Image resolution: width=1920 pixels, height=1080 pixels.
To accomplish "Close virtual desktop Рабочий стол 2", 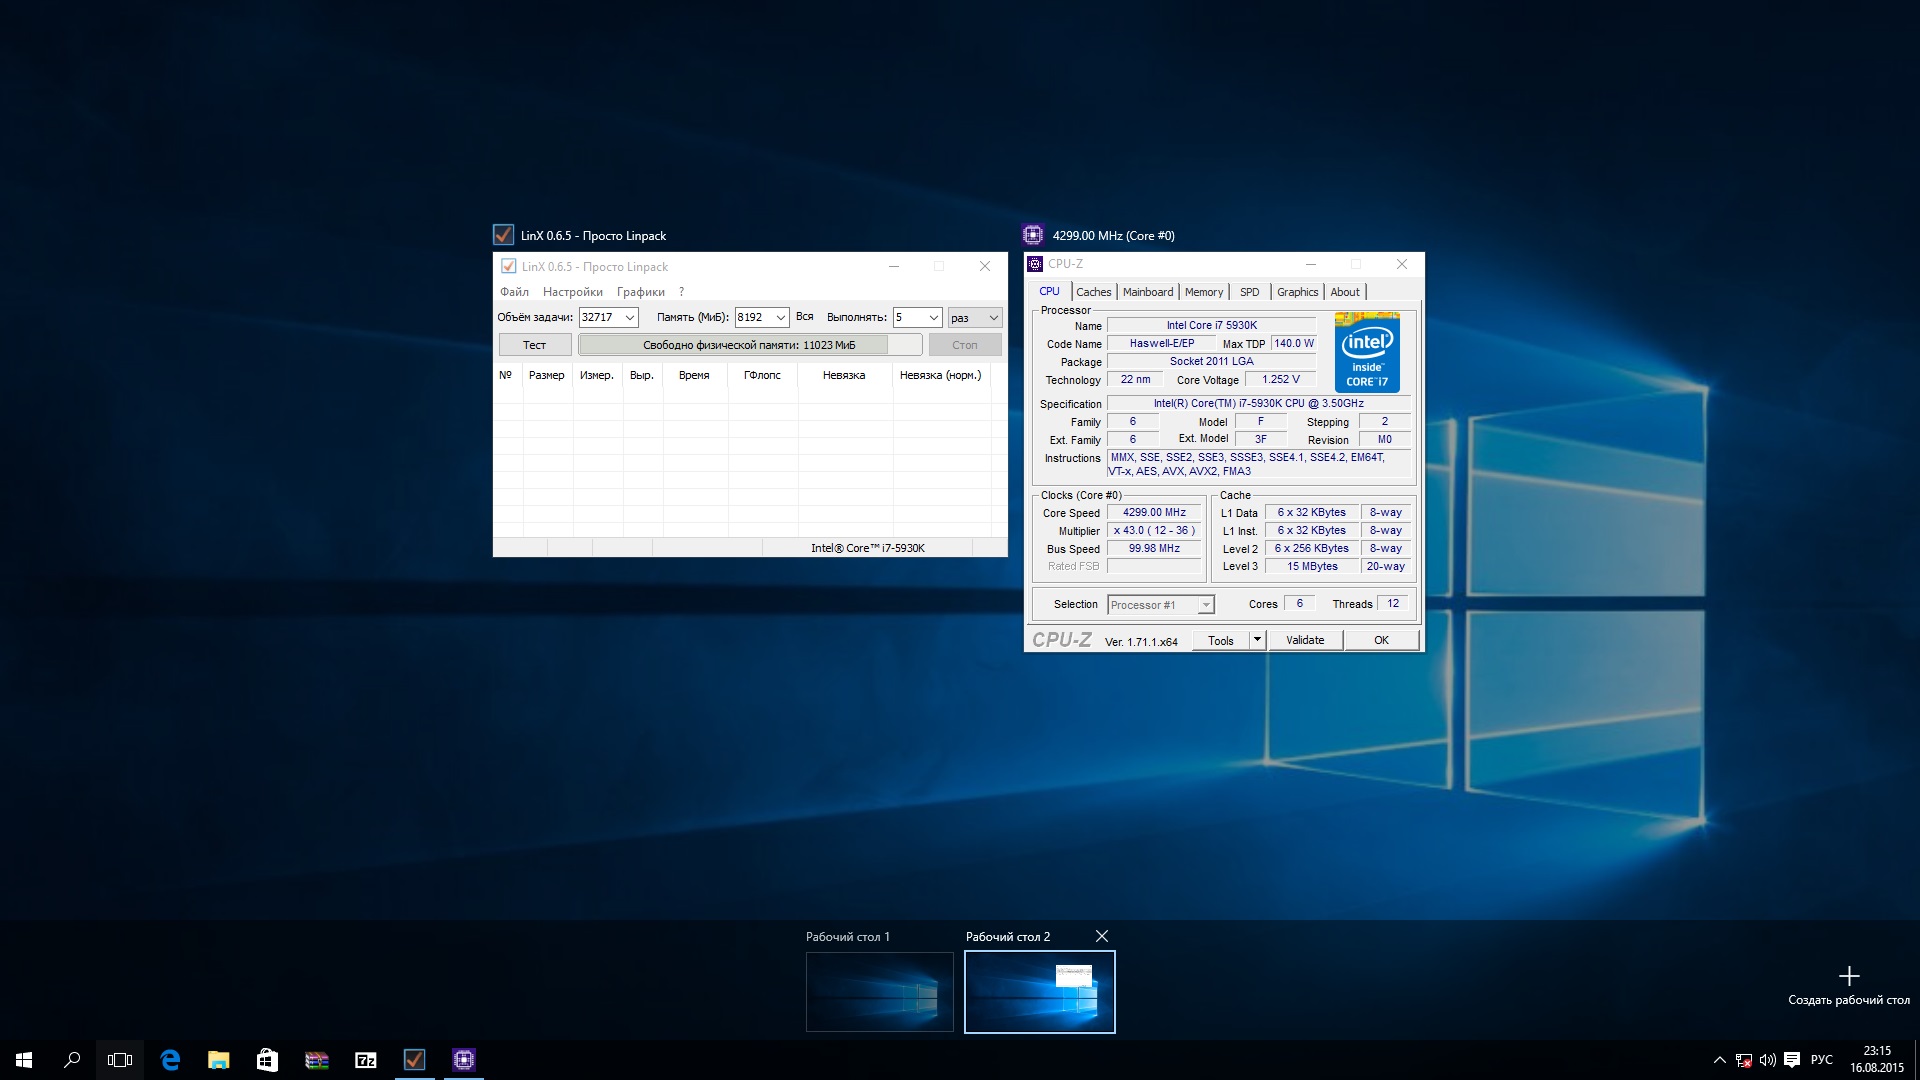I will (1101, 936).
